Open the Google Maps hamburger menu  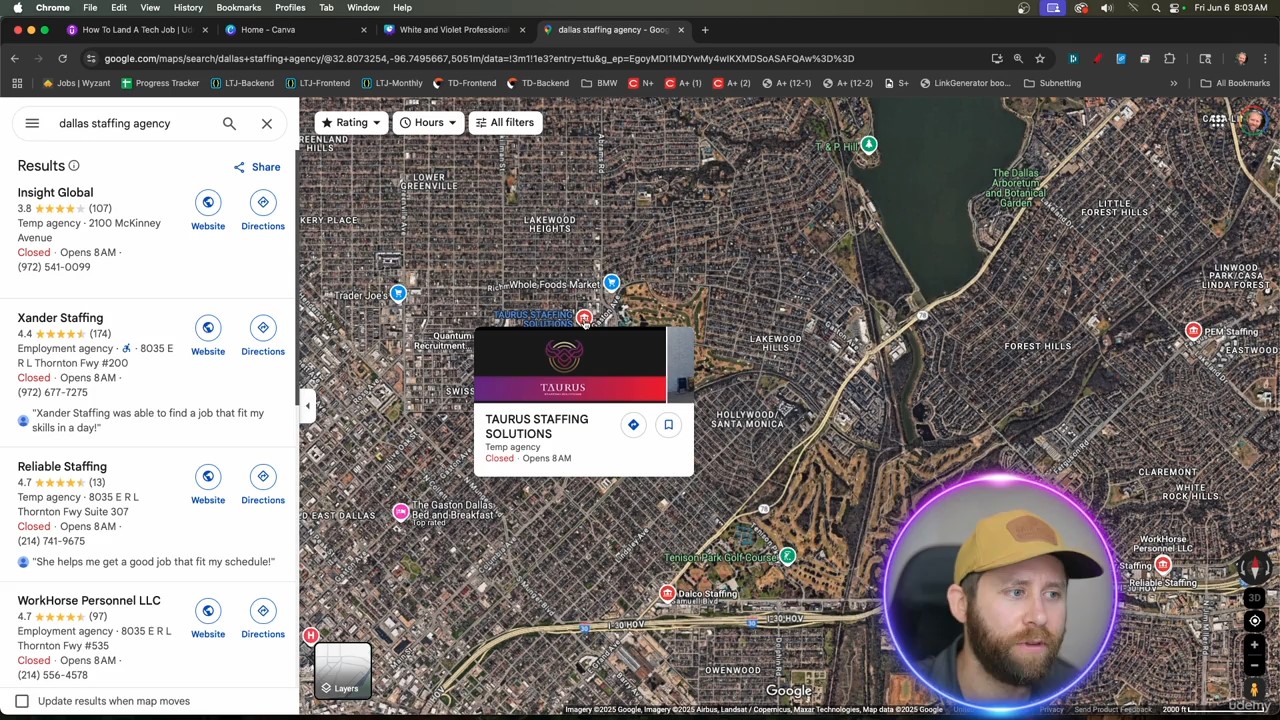pos(32,123)
